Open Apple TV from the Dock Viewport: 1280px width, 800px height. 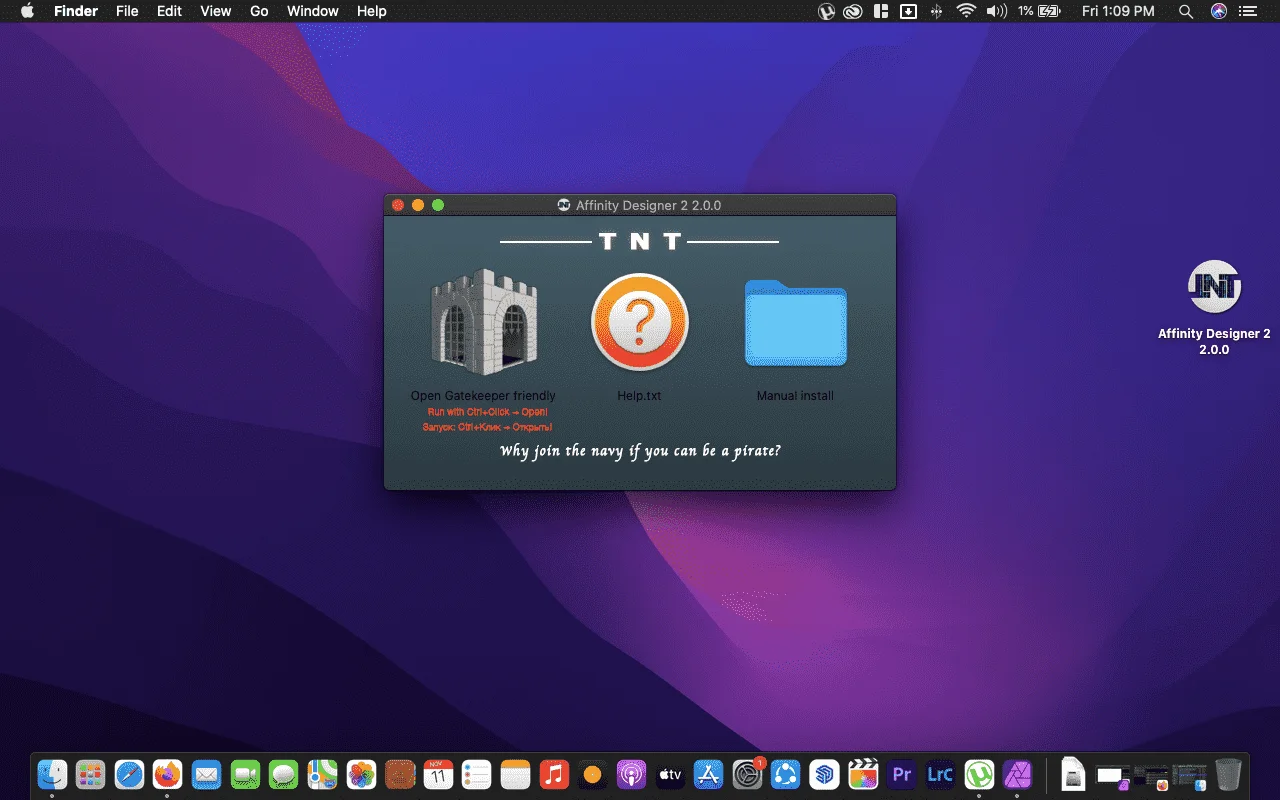click(x=670, y=774)
